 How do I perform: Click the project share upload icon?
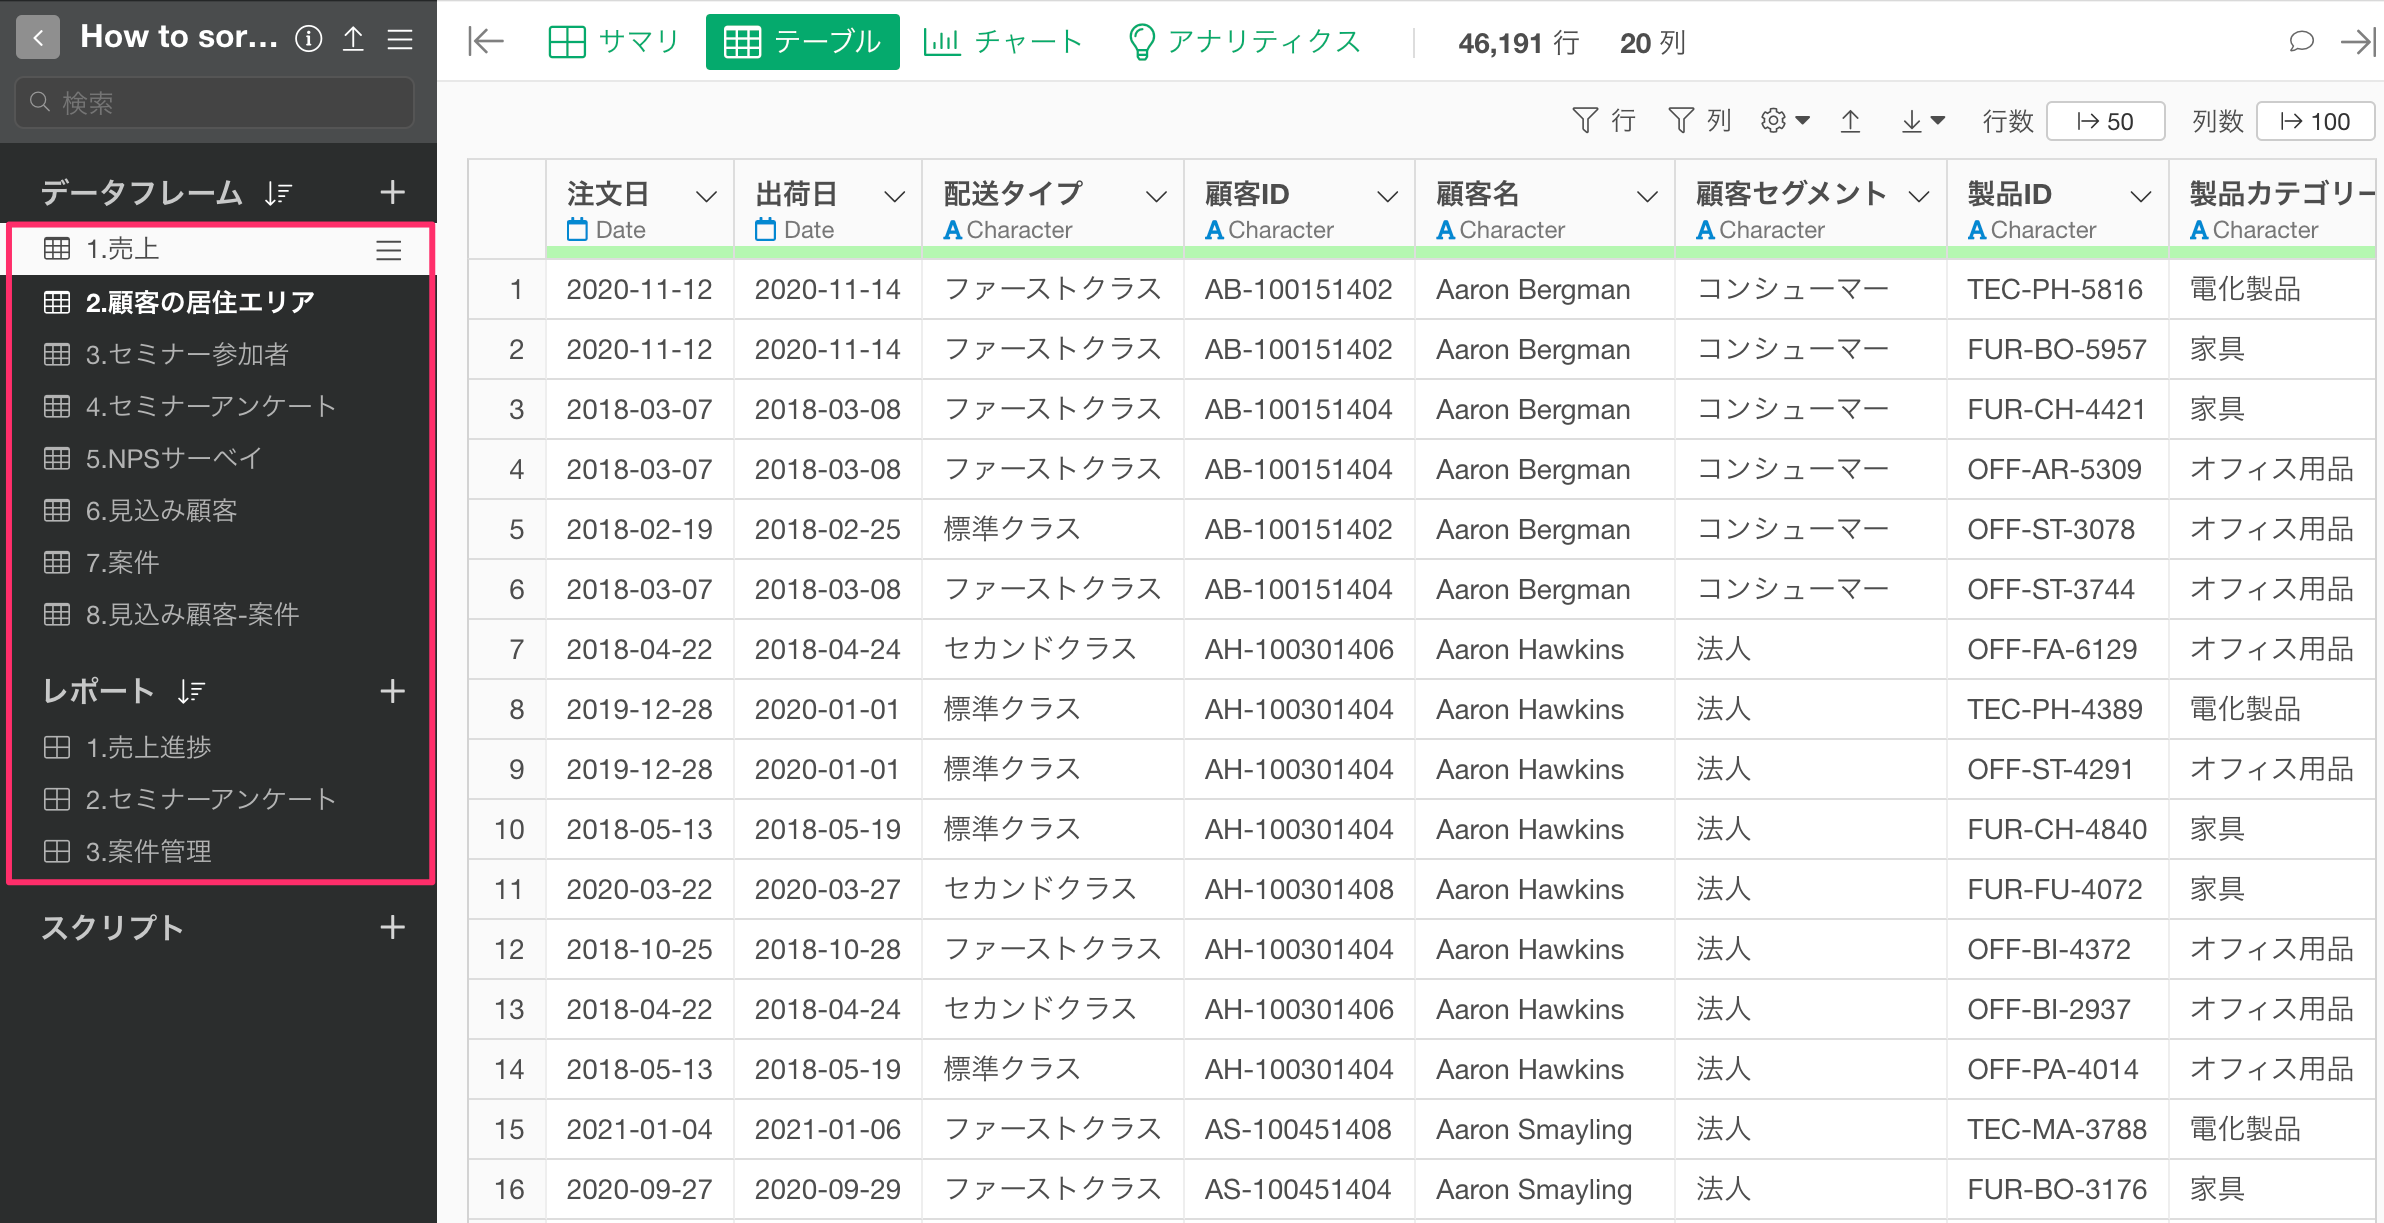pos(353,39)
